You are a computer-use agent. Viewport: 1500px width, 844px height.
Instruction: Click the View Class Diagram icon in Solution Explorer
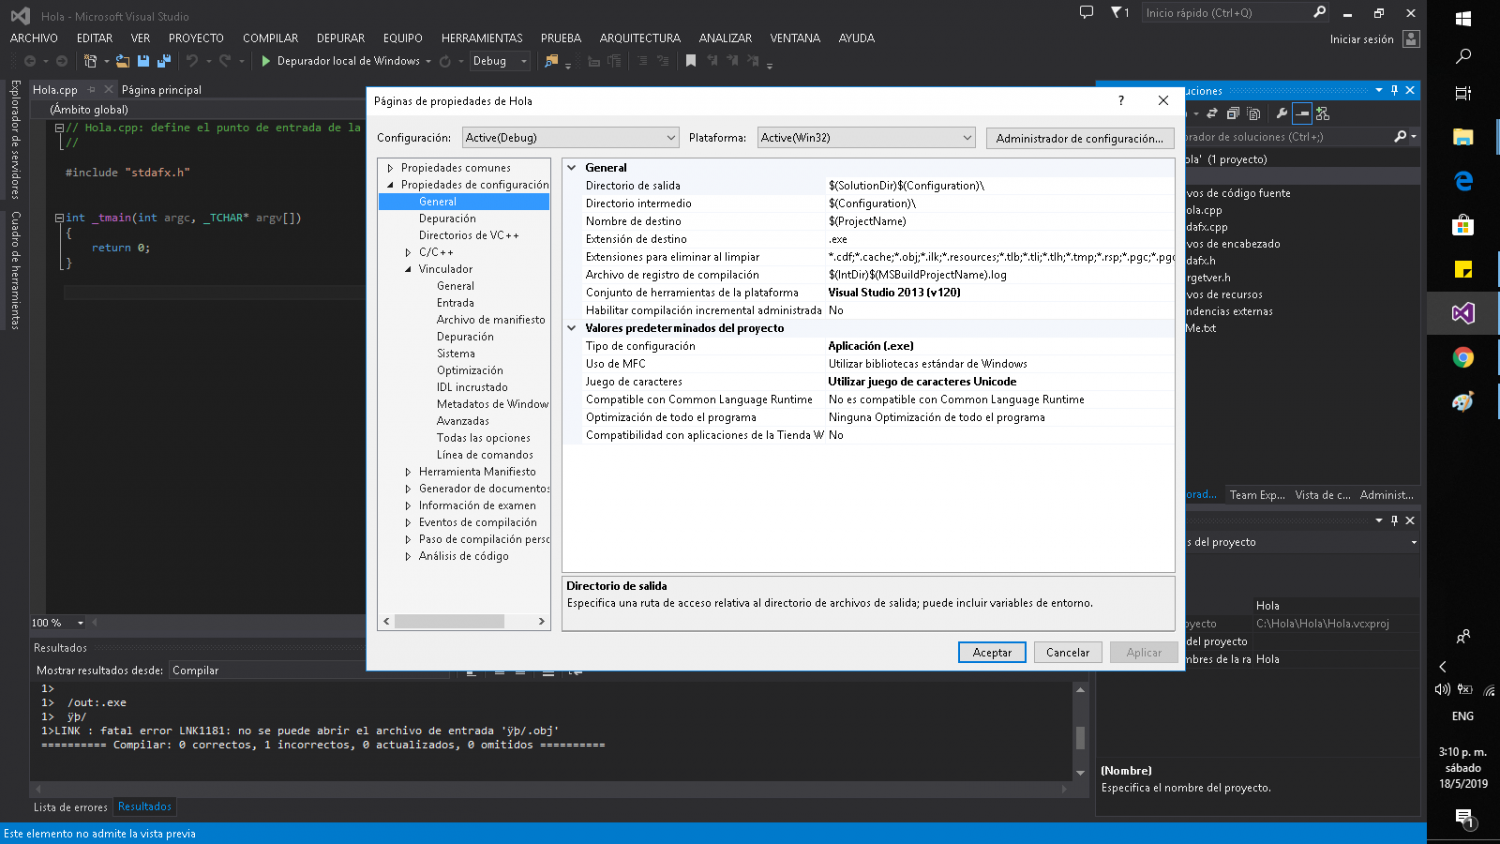coord(1323,113)
